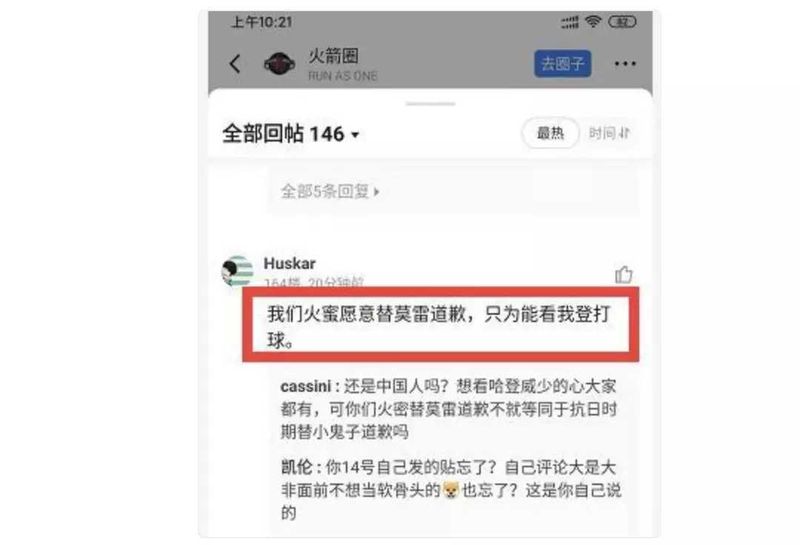The image size is (800, 545).
Task: Open the 火箭圈 title link
Action: click(x=333, y=56)
